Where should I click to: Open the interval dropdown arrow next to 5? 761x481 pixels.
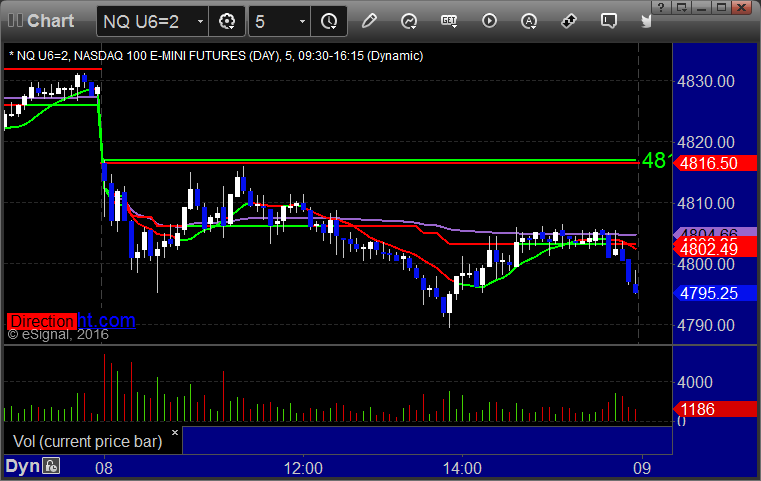[302, 21]
